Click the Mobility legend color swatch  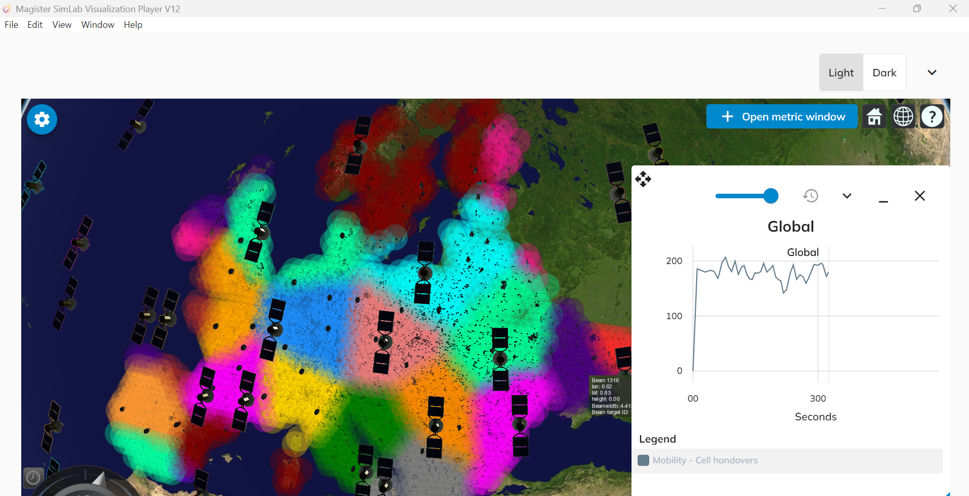click(x=643, y=460)
